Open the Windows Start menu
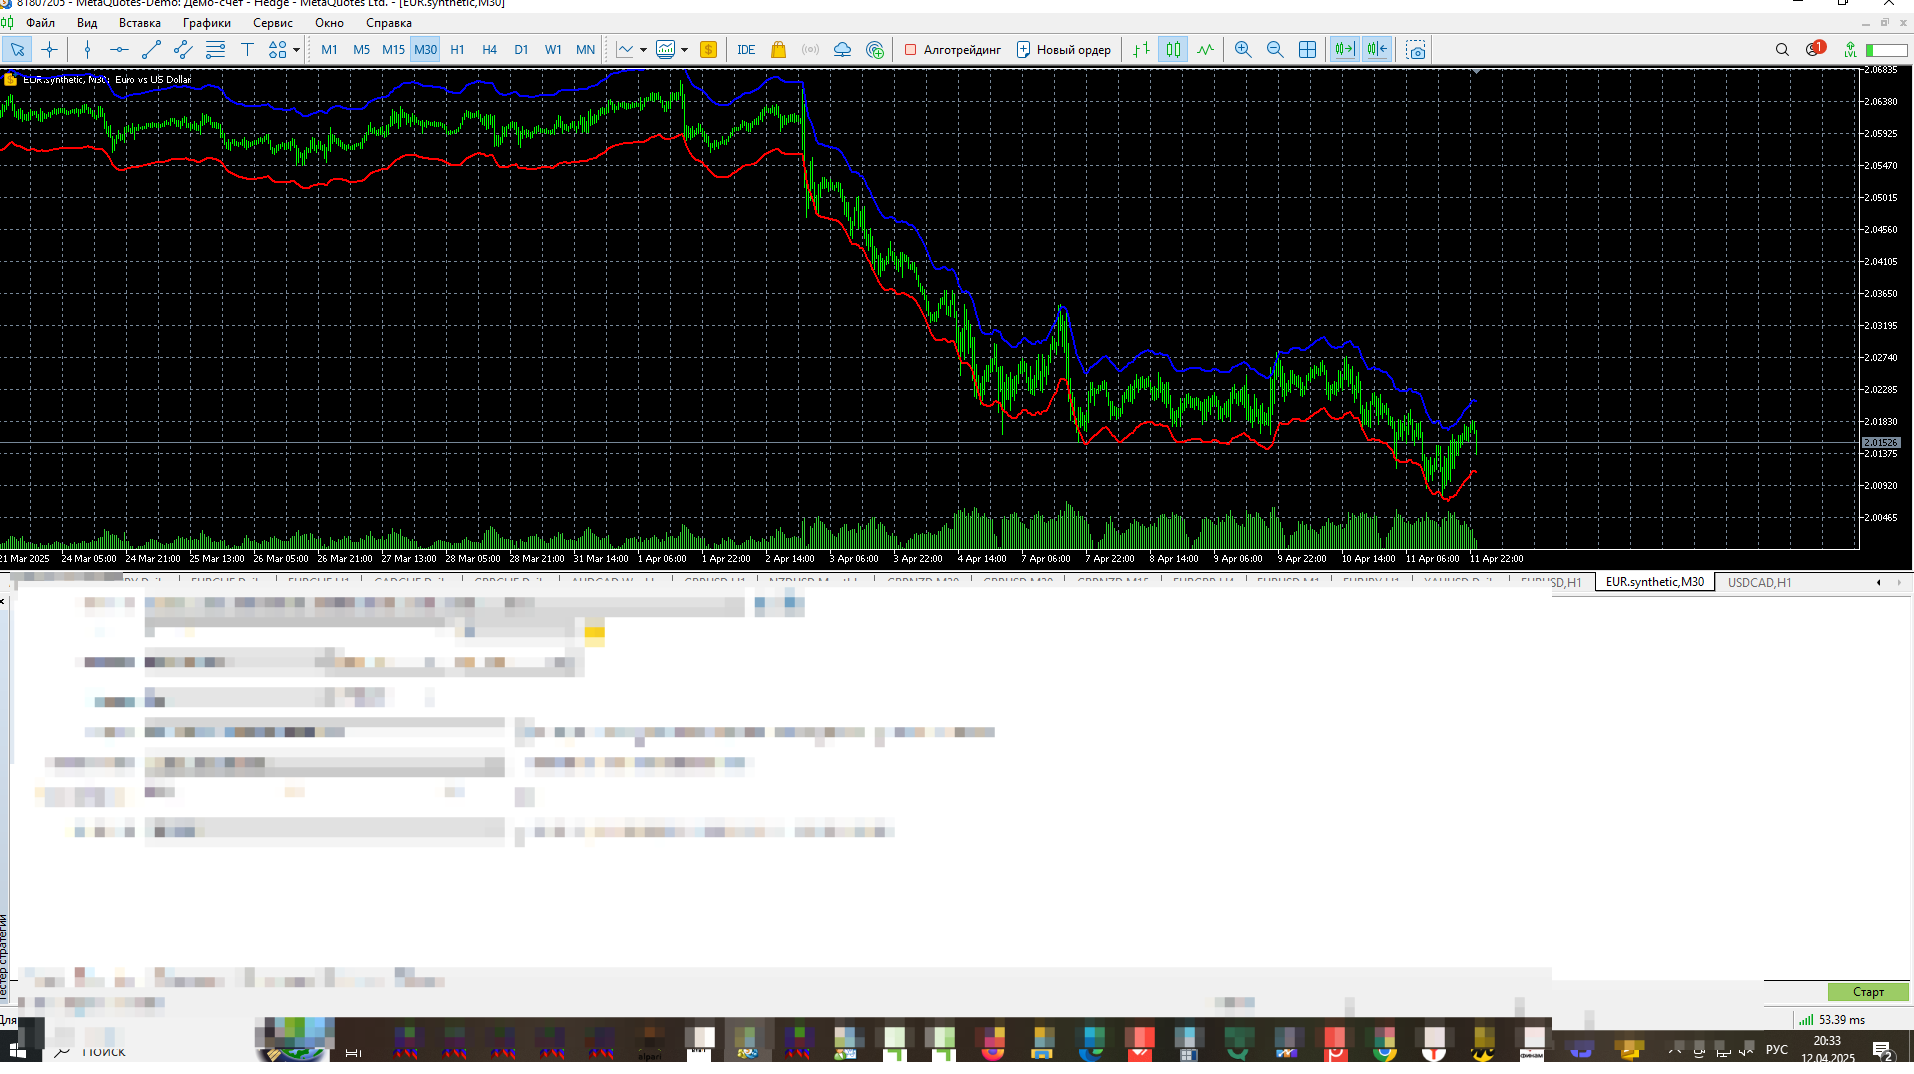The width and height of the screenshot is (1914, 1074). (17, 1050)
